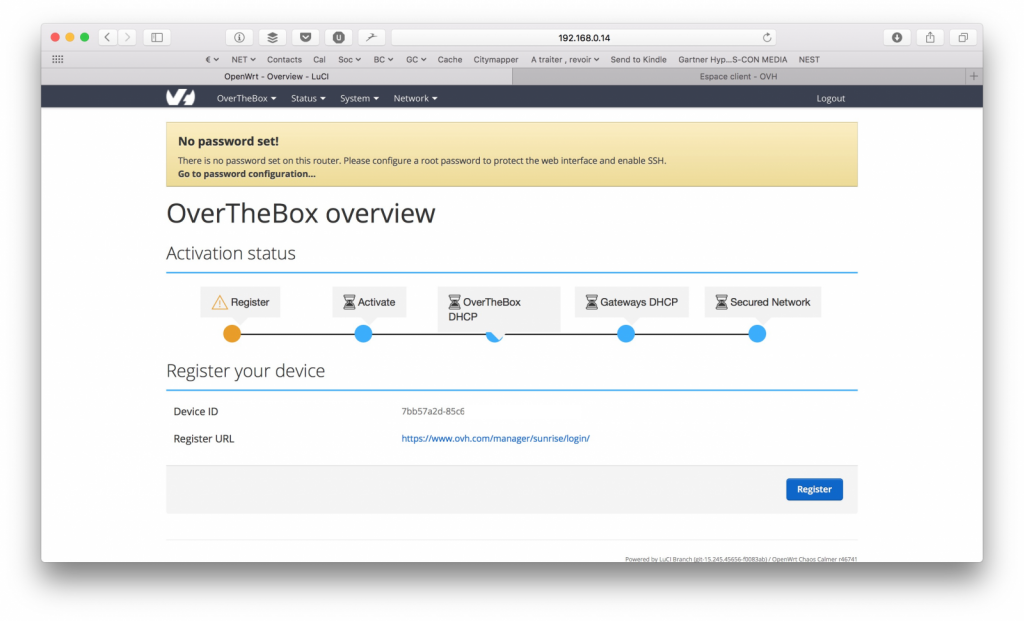Expand the € bookmarks folder
The width and height of the screenshot is (1024, 621).
212,59
